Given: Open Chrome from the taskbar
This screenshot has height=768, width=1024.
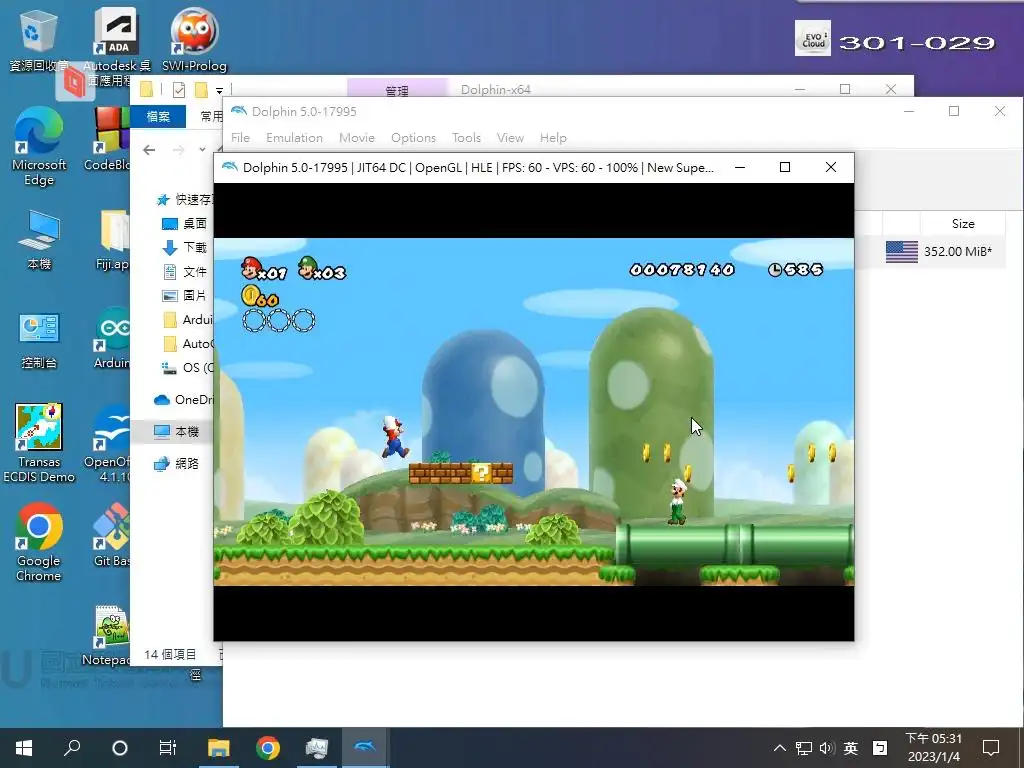Looking at the screenshot, I should tap(268, 748).
